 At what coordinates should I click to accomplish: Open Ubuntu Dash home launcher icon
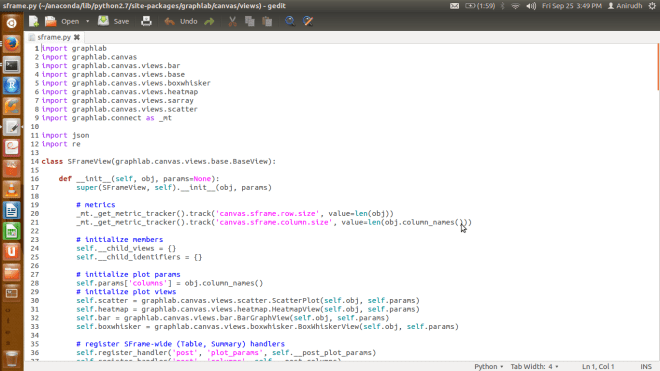[x=11, y=23]
